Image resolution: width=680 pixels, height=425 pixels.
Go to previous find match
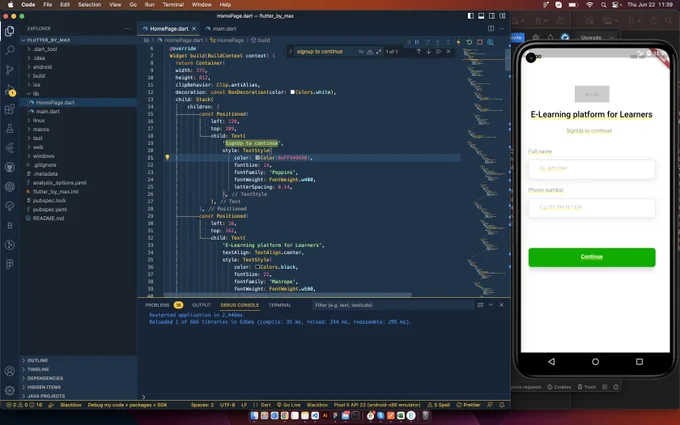tap(418, 52)
